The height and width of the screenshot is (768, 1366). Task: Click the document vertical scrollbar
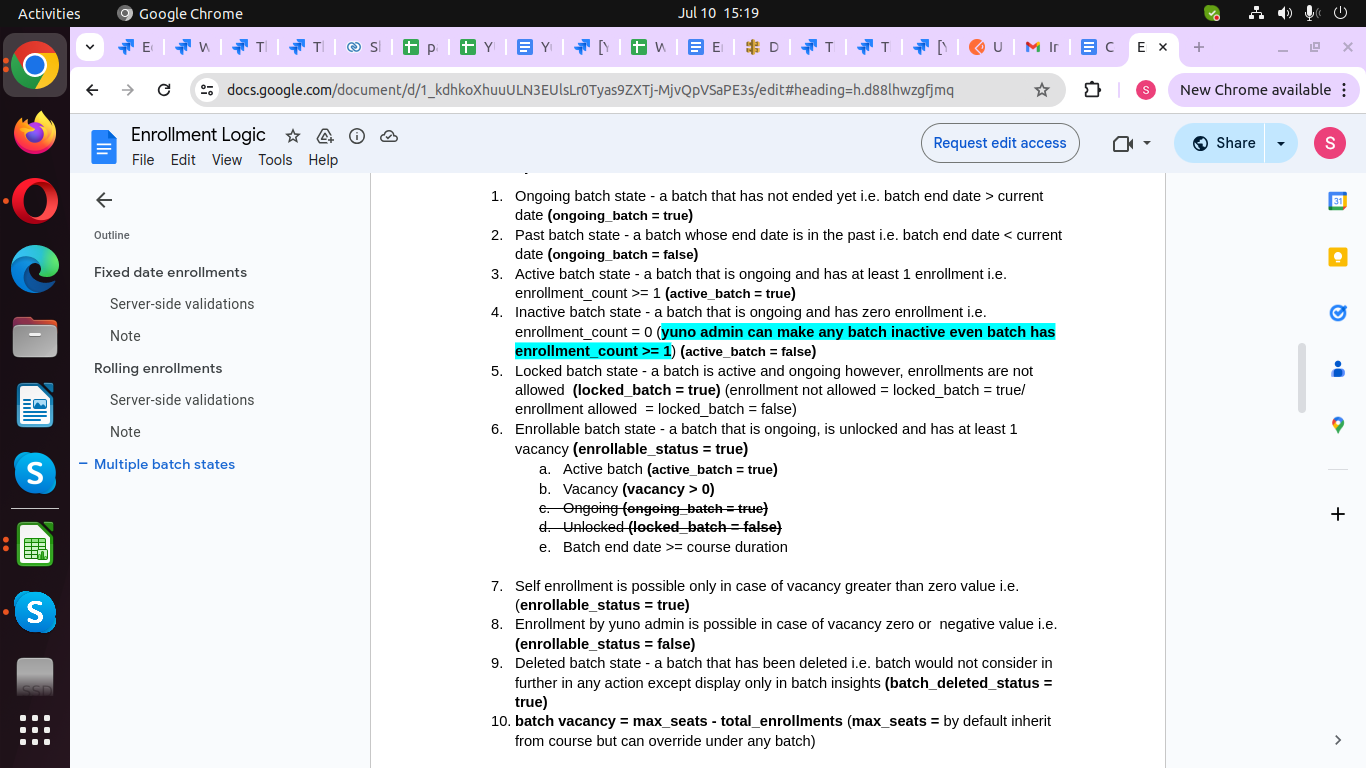point(1301,377)
